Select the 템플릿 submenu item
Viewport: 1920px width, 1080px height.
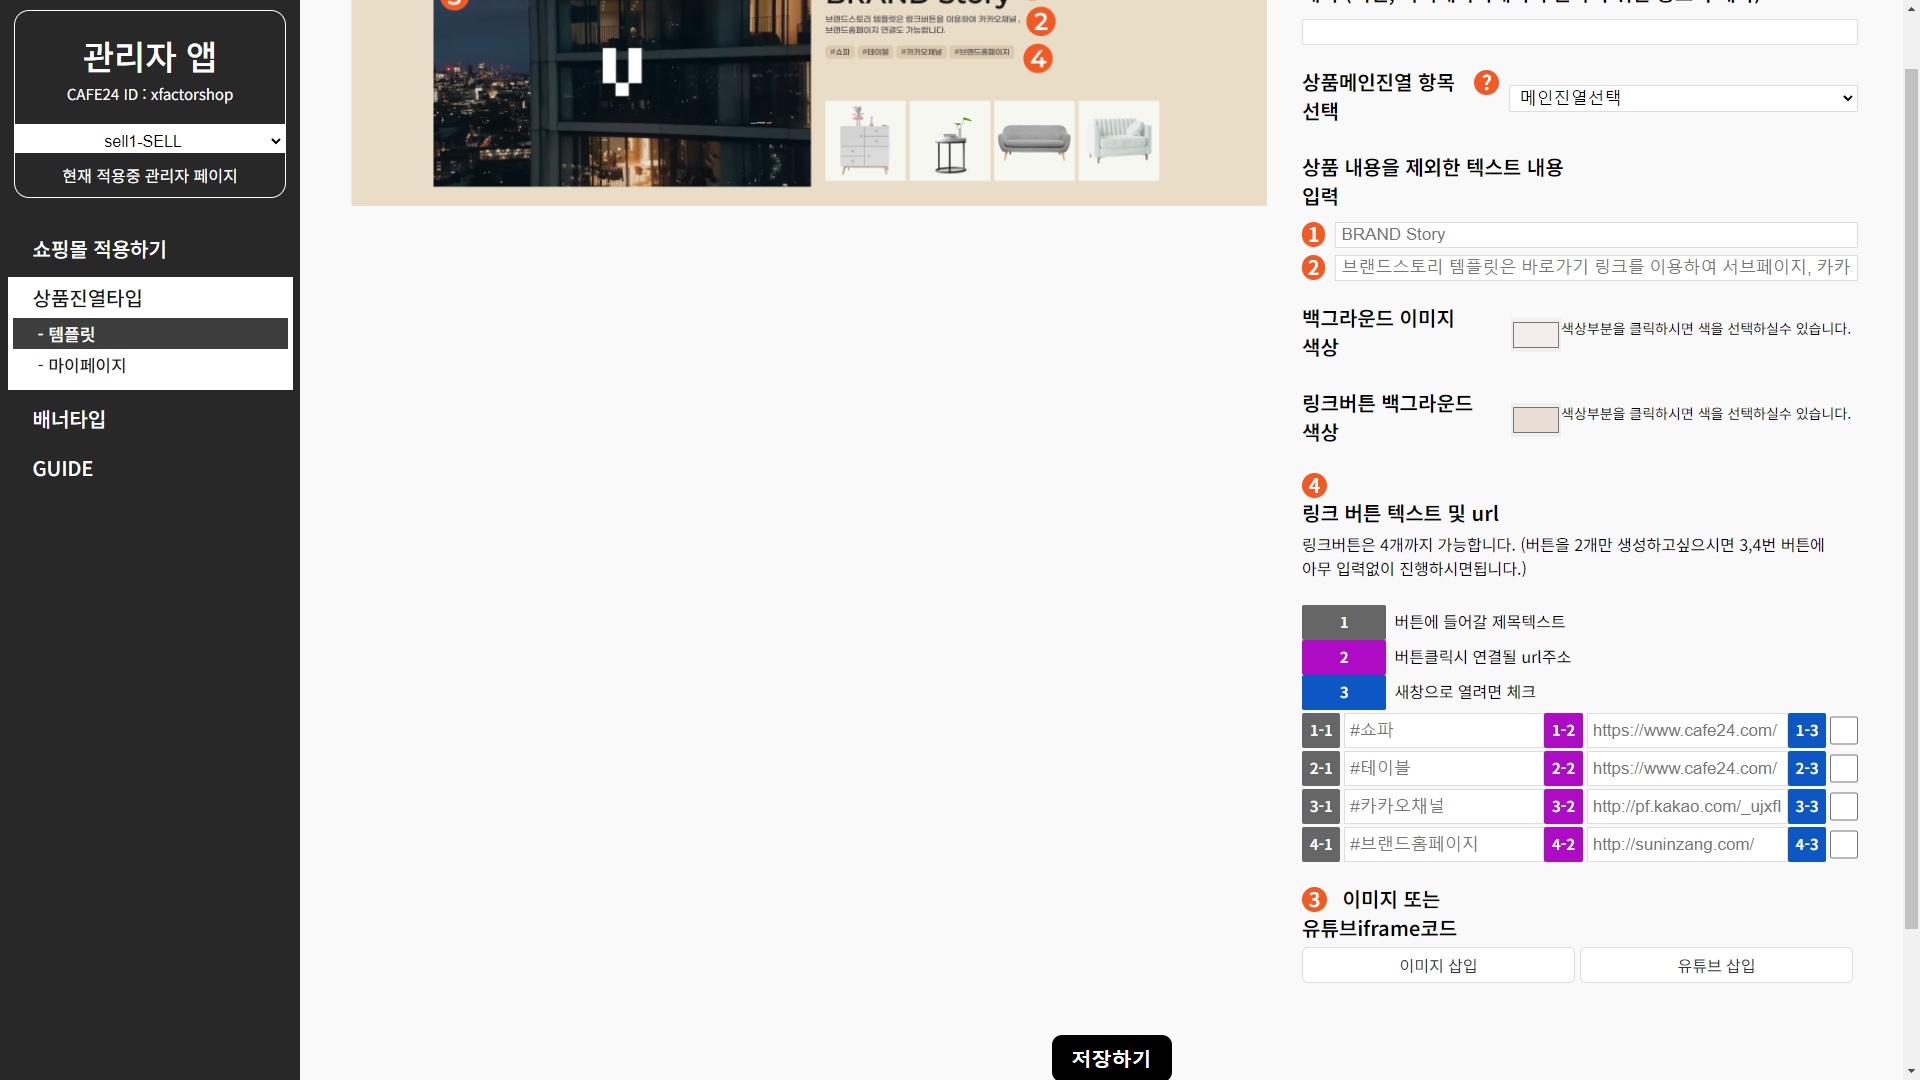pyautogui.click(x=150, y=334)
